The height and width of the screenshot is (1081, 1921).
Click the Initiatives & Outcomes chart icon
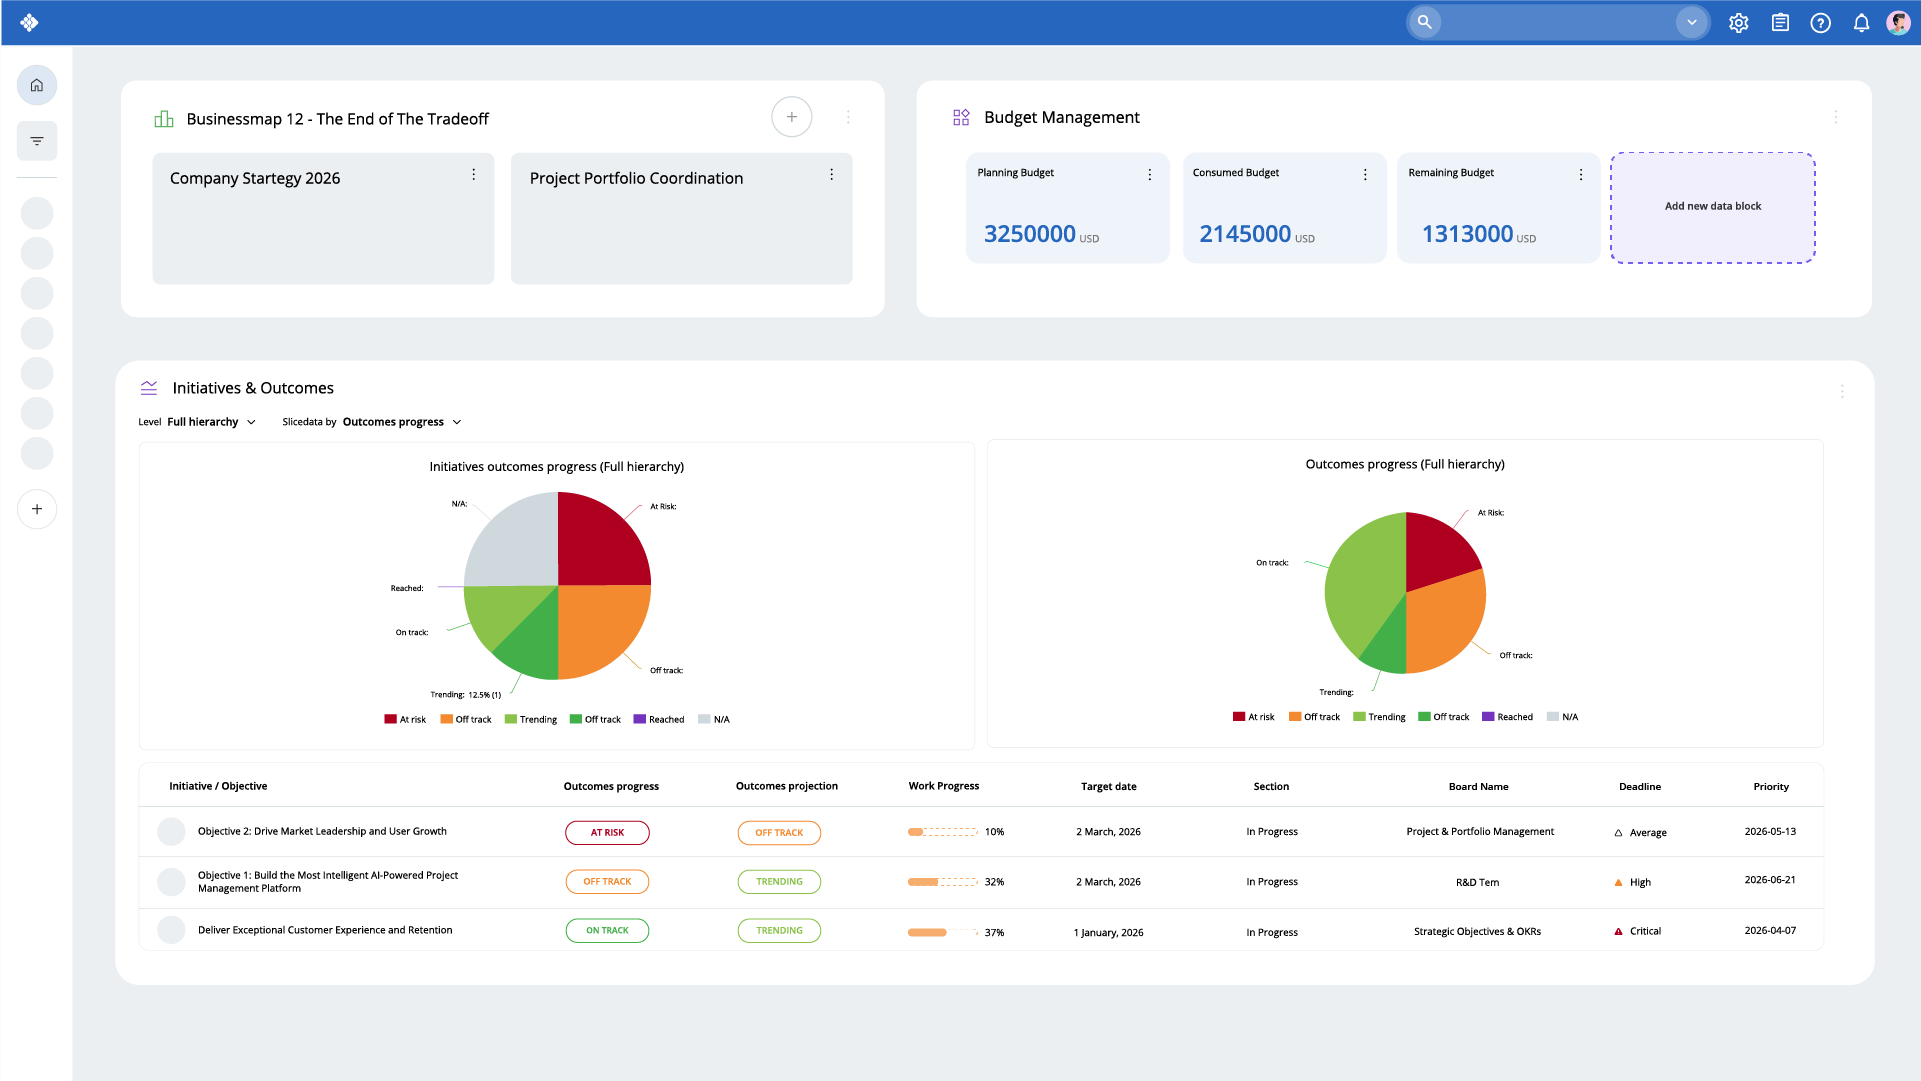point(149,387)
